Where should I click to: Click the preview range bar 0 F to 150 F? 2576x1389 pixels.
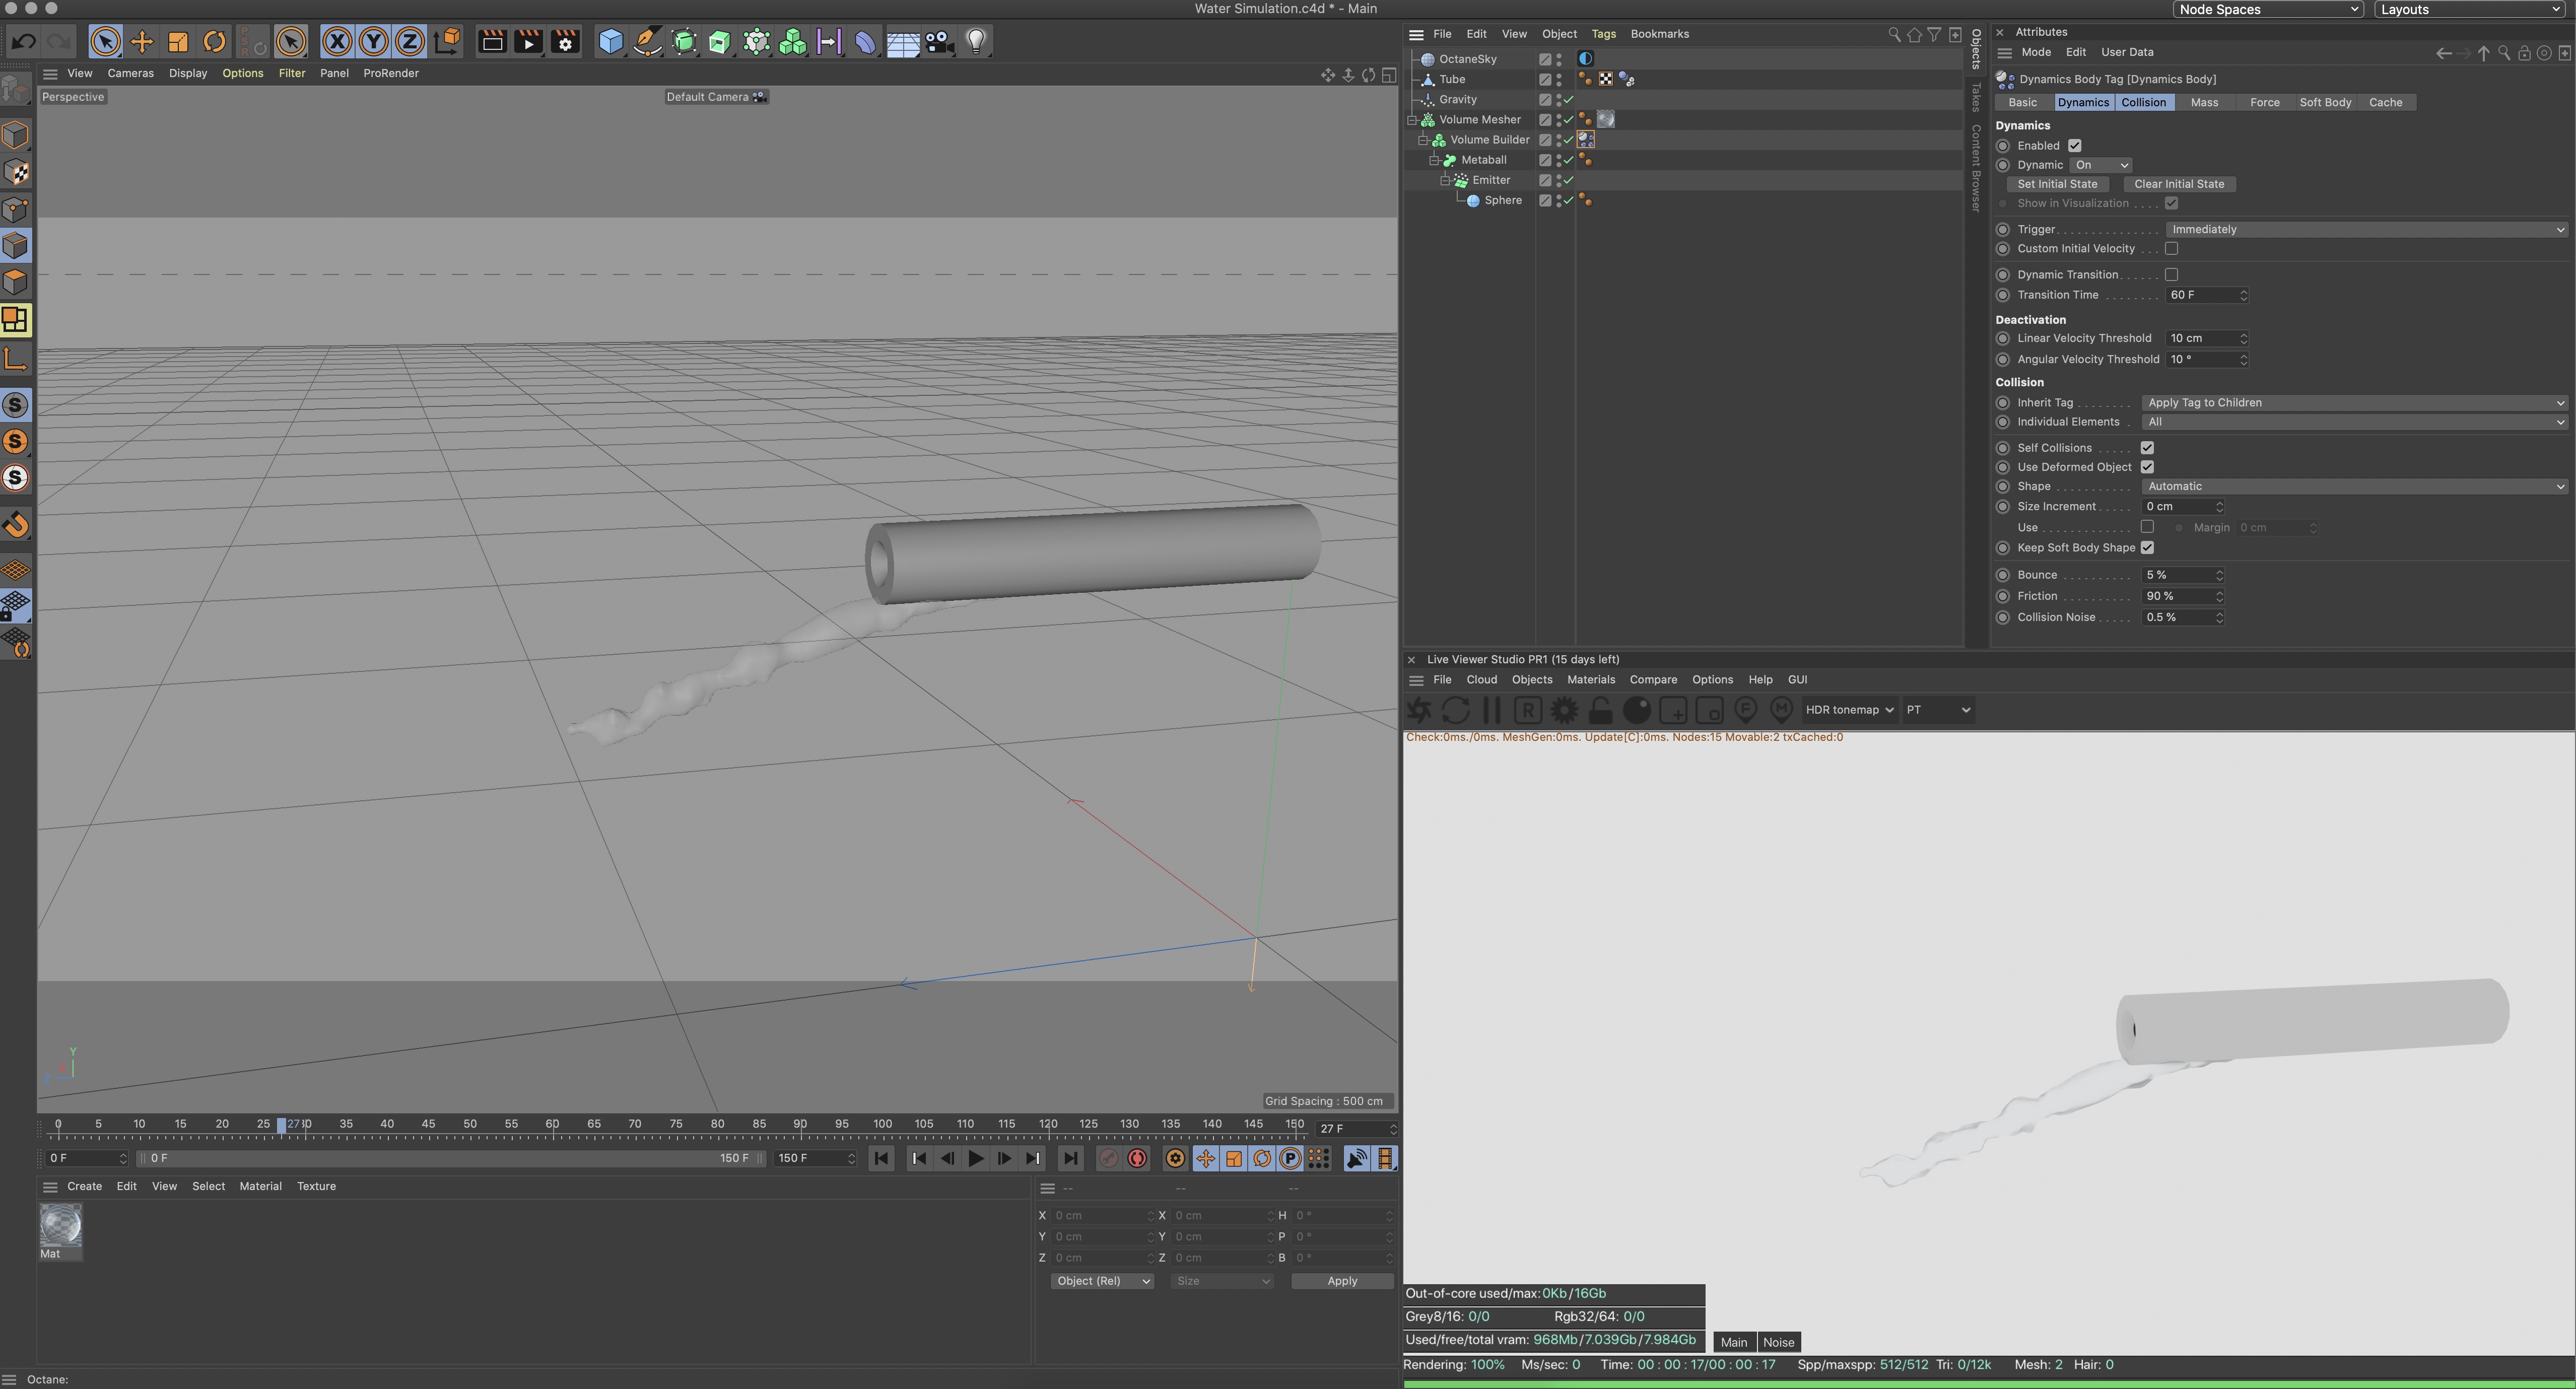point(450,1158)
